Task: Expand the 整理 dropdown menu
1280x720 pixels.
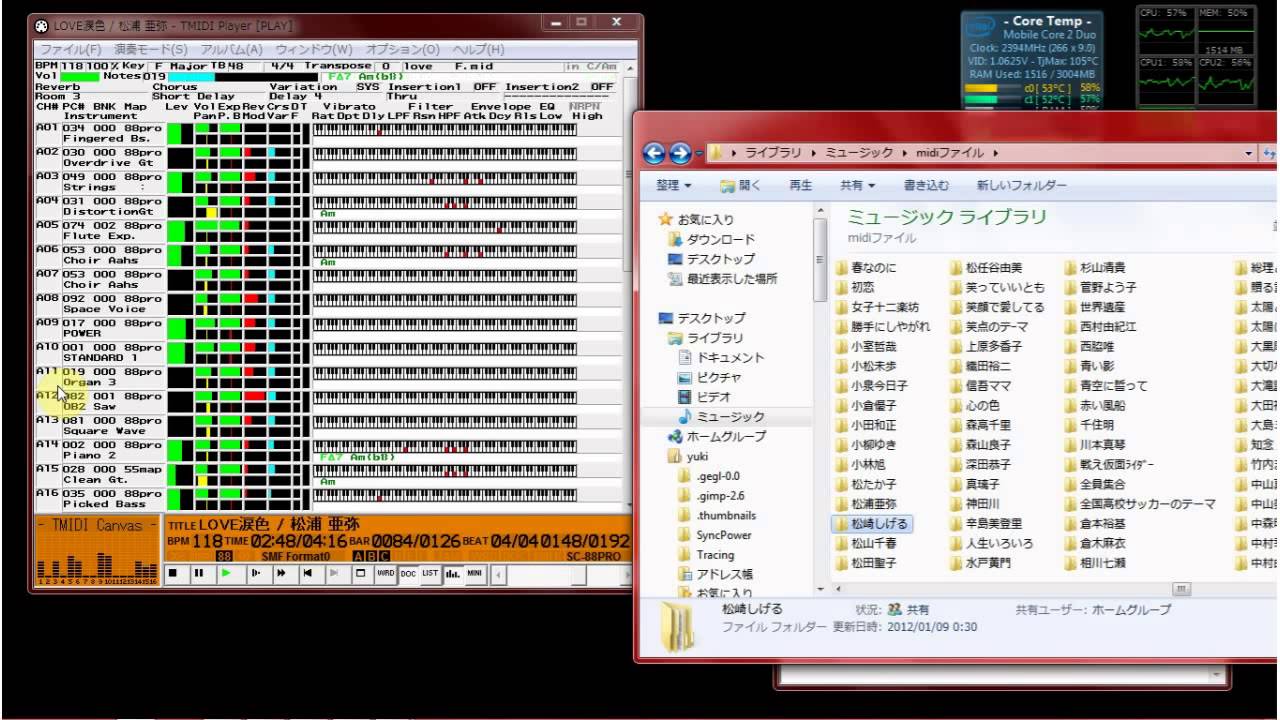Action: 674,185
